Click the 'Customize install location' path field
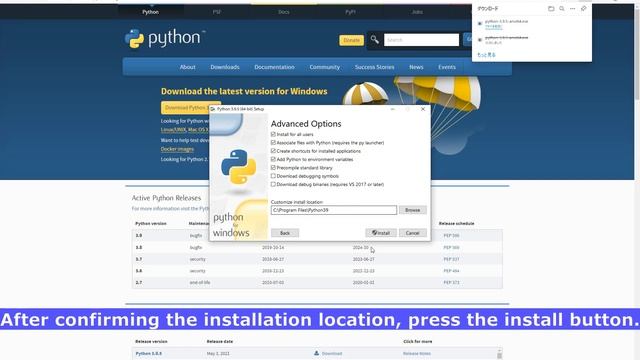Screen dimensions: 640x360 pyautogui.click(x=333, y=210)
